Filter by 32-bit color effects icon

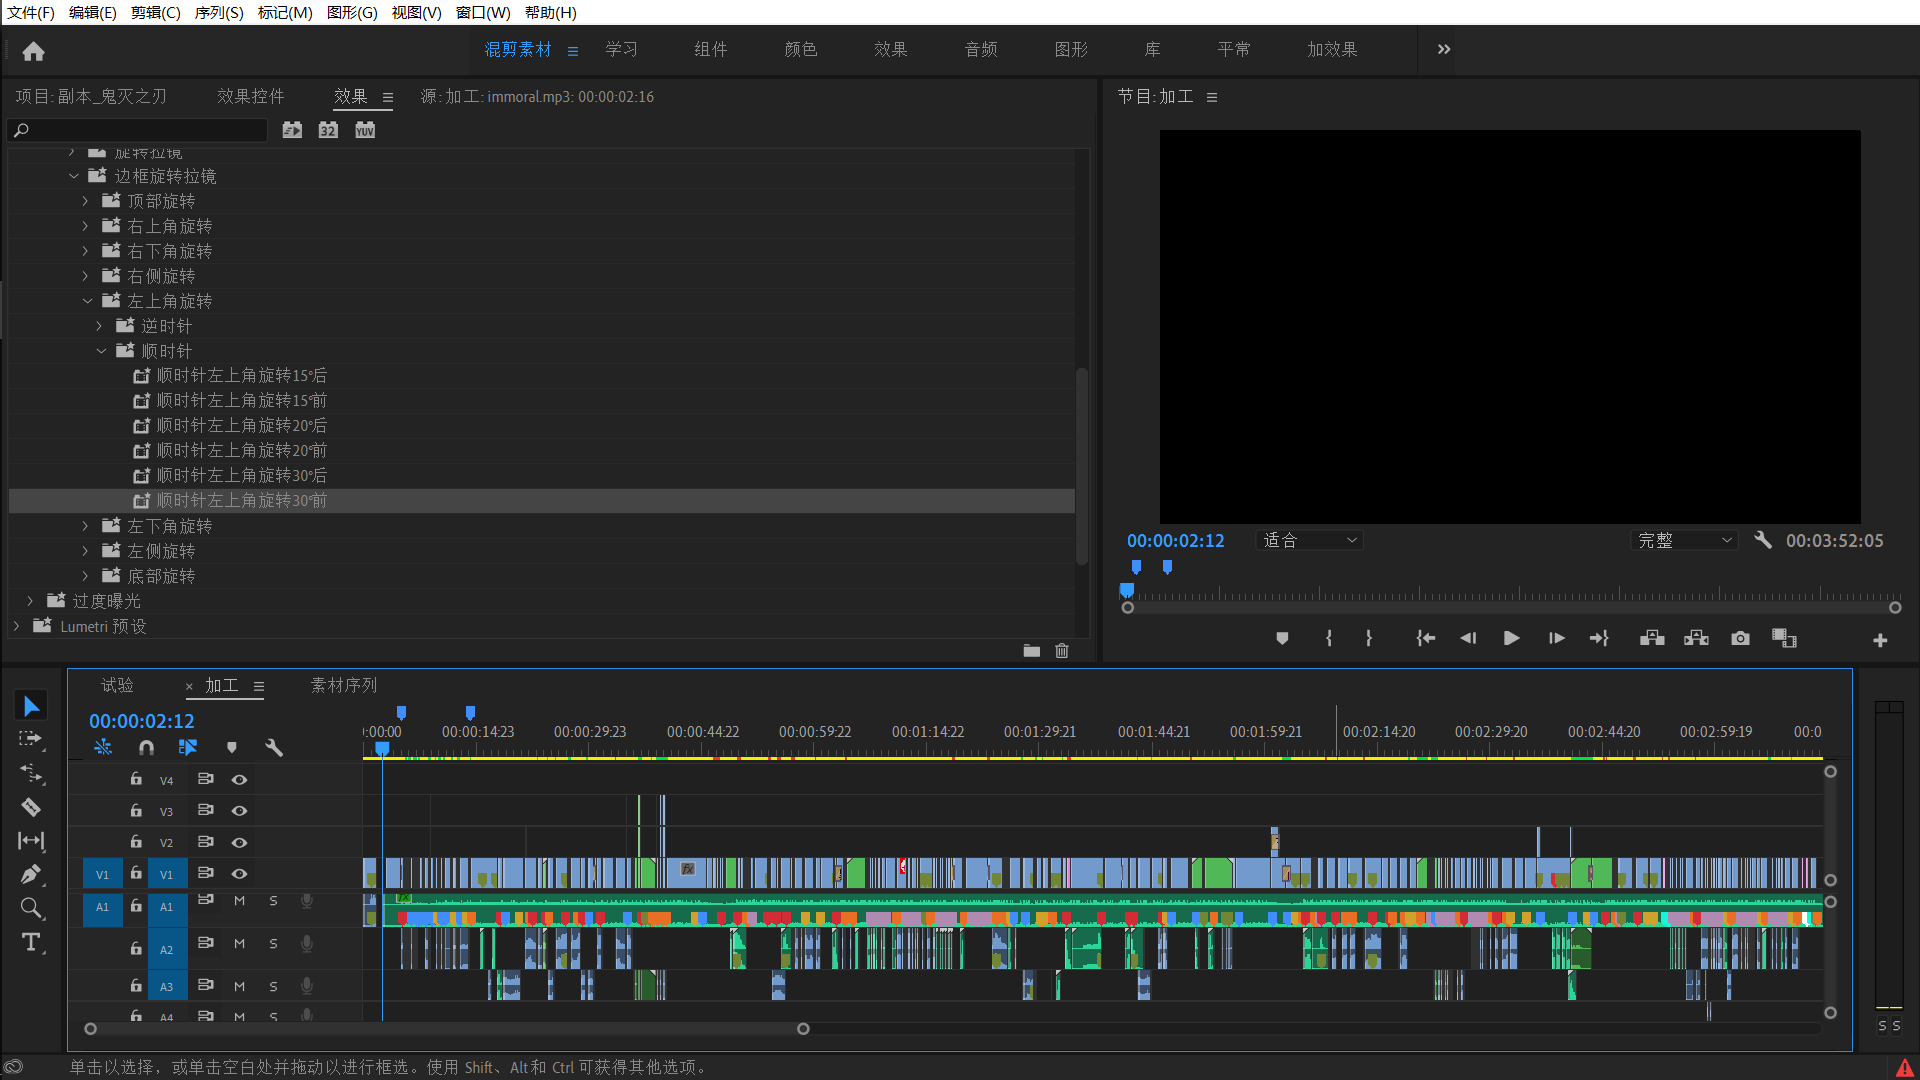pos(328,130)
